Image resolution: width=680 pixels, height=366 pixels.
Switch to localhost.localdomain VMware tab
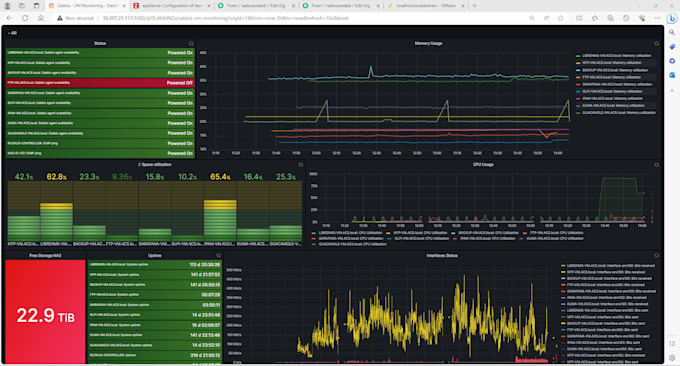click(426, 6)
